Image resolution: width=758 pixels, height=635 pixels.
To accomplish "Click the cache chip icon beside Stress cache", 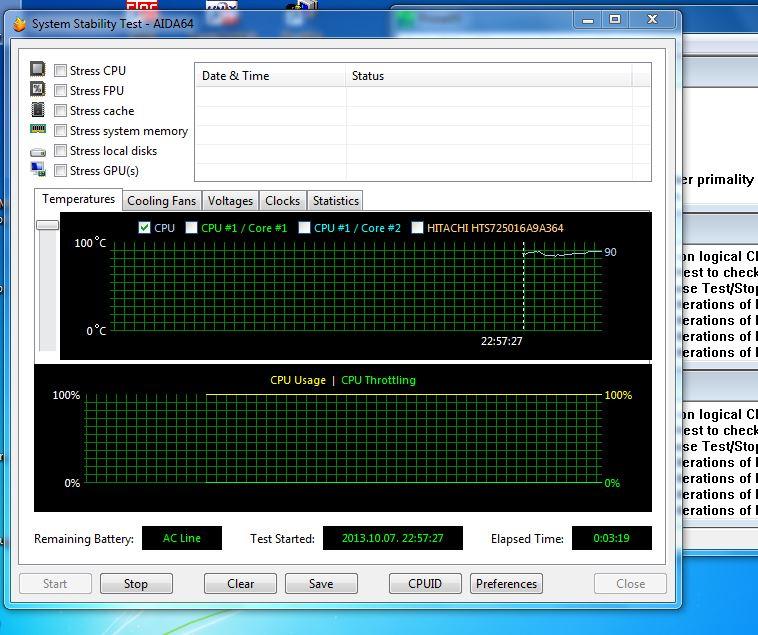I will 38,110.
